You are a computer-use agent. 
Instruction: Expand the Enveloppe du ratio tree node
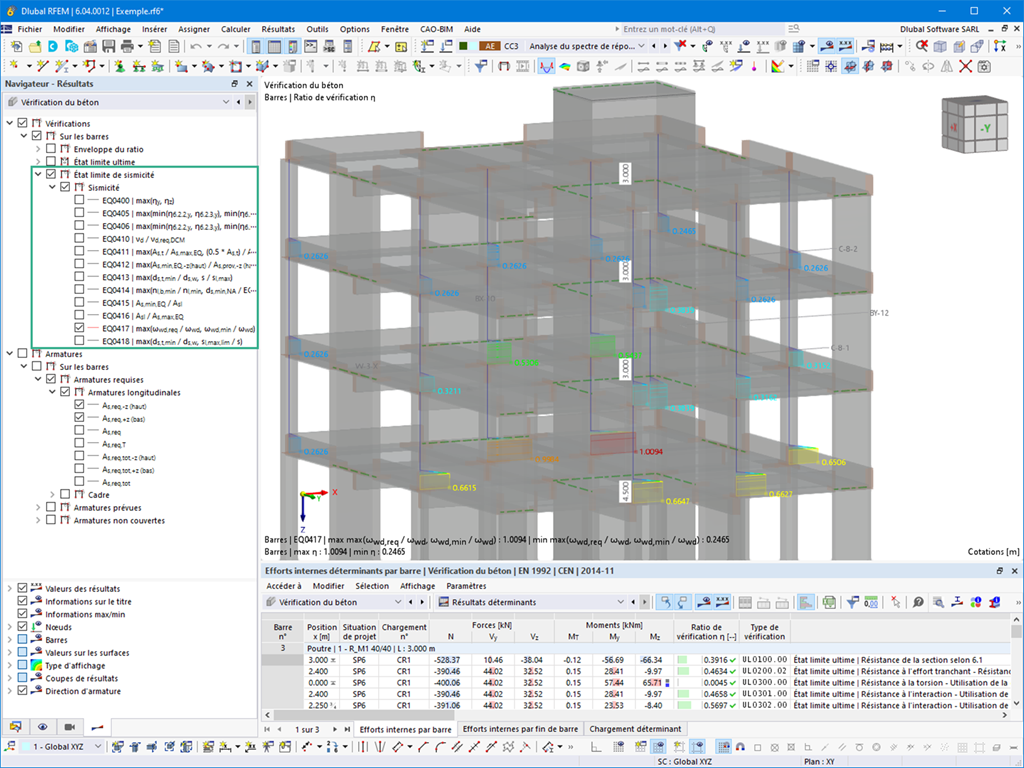tap(38, 149)
